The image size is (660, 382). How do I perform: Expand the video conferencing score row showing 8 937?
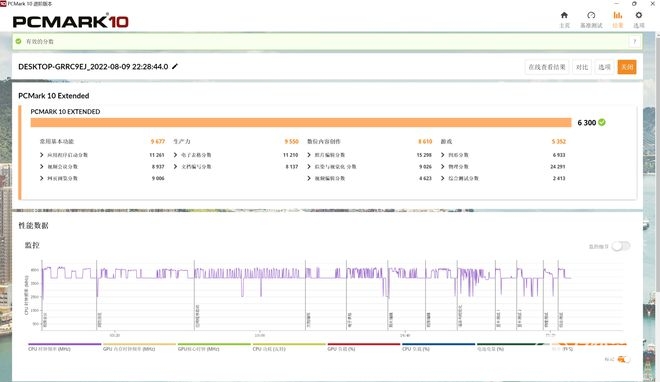click(x=102, y=167)
